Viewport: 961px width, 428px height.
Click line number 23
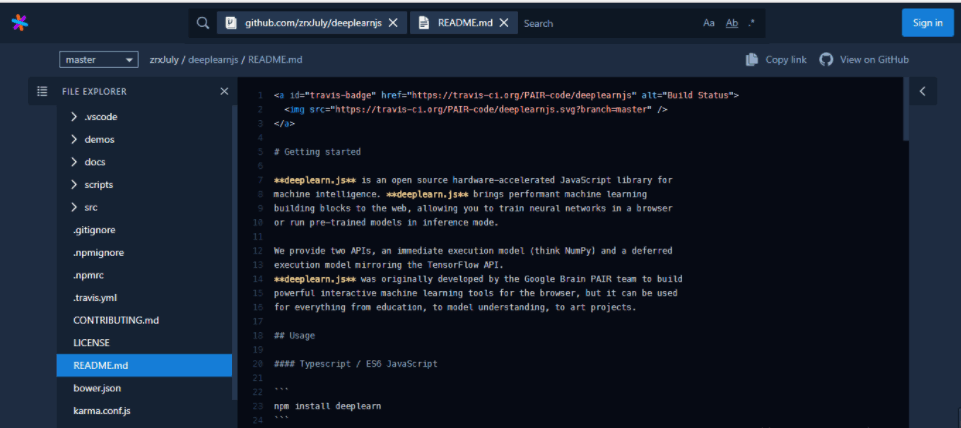[258, 406]
